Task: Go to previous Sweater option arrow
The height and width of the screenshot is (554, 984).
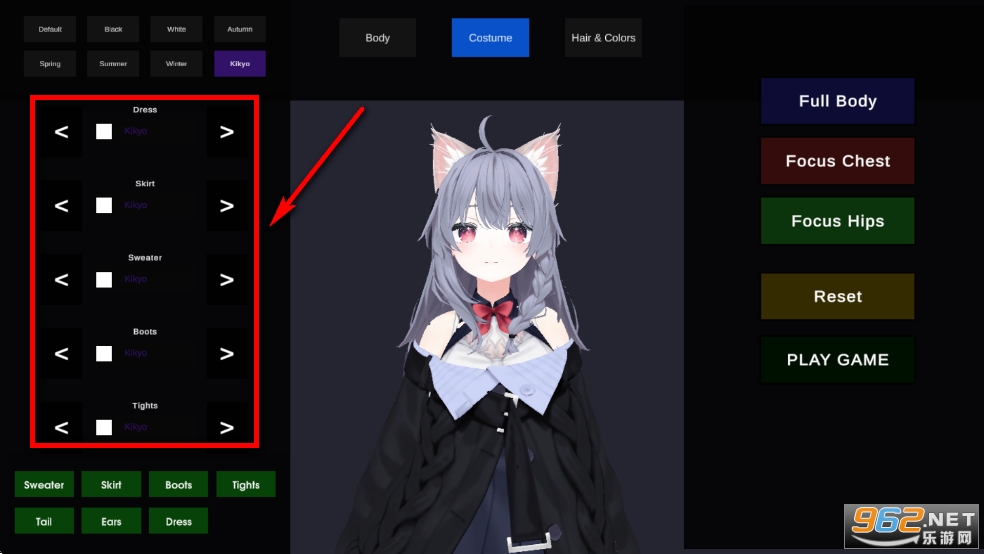Action: [x=61, y=280]
